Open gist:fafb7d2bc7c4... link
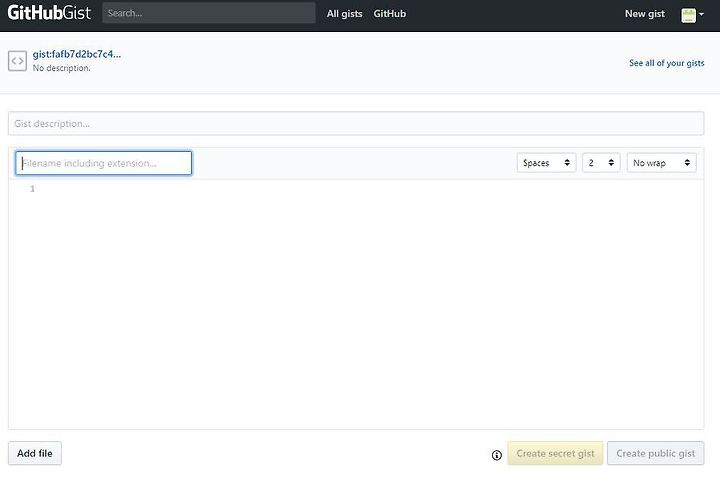This screenshot has width=720, height=478. 77,54
